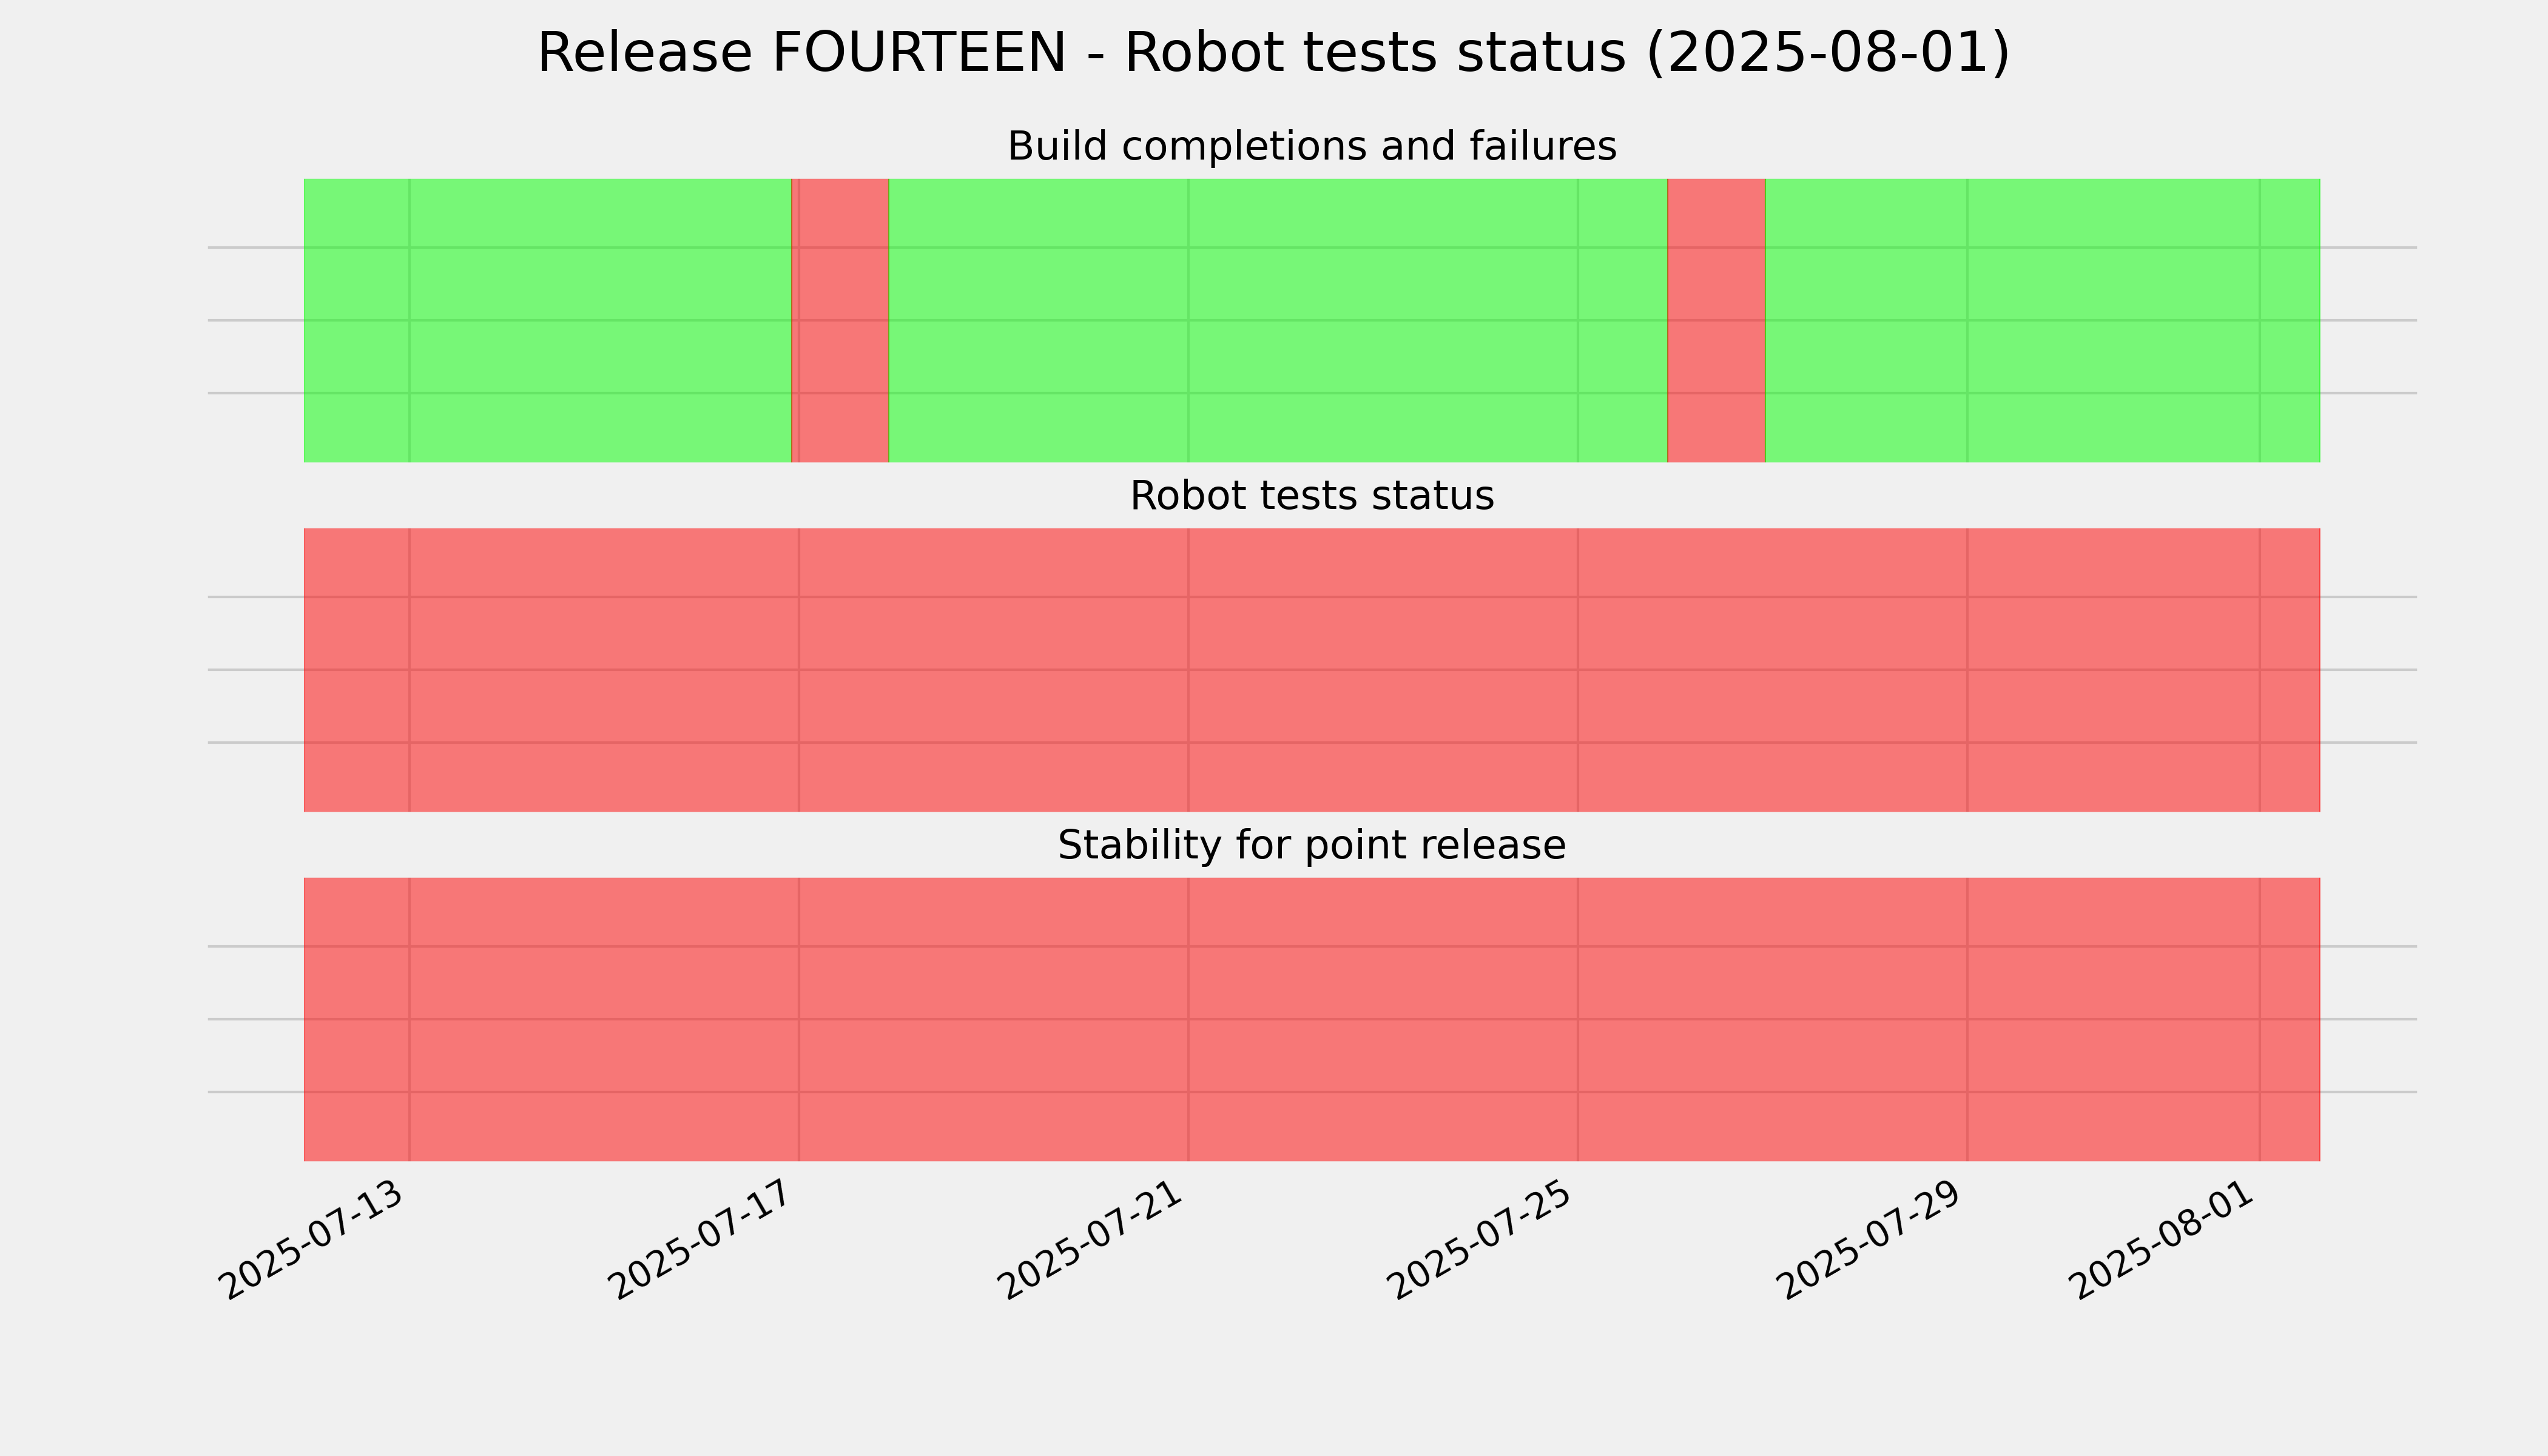2548x1456 pixels.
Task: Click the red Robot tests status bar
Action: pyautogui.click(x=1312, y=670)
